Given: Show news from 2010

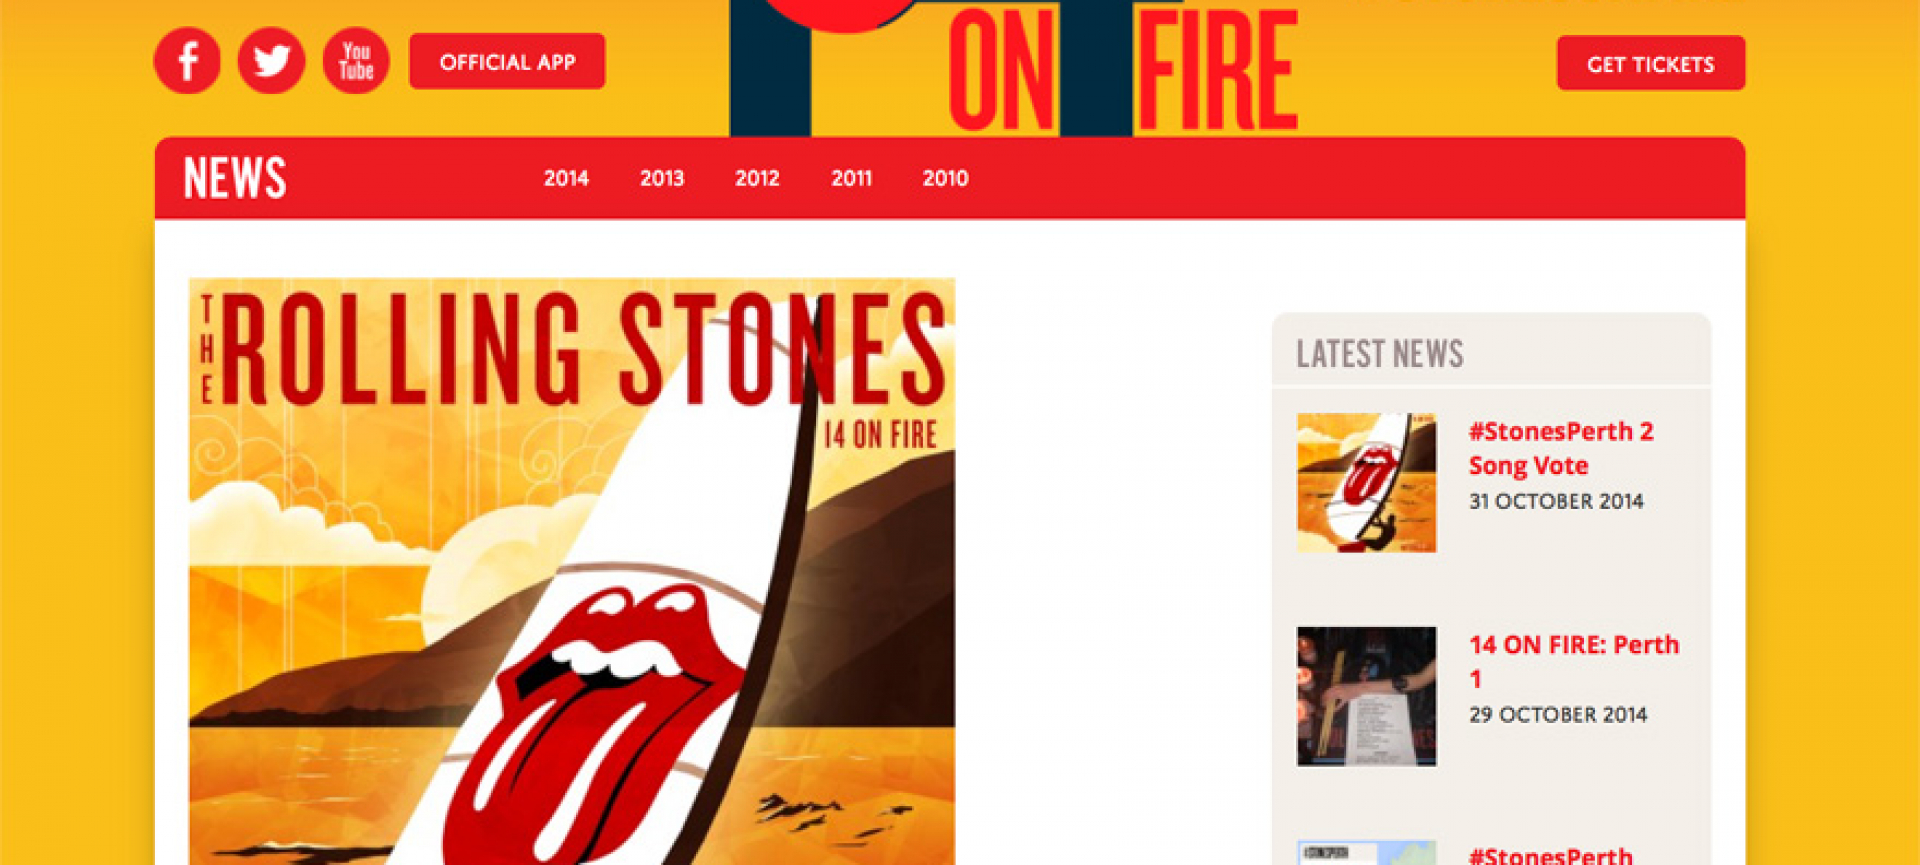Looking at the screenshot, I should pyautogui.click(x=945, y=178).
